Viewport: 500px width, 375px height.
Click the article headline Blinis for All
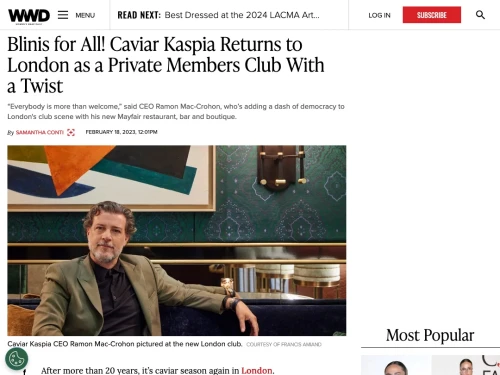point(166,65)
